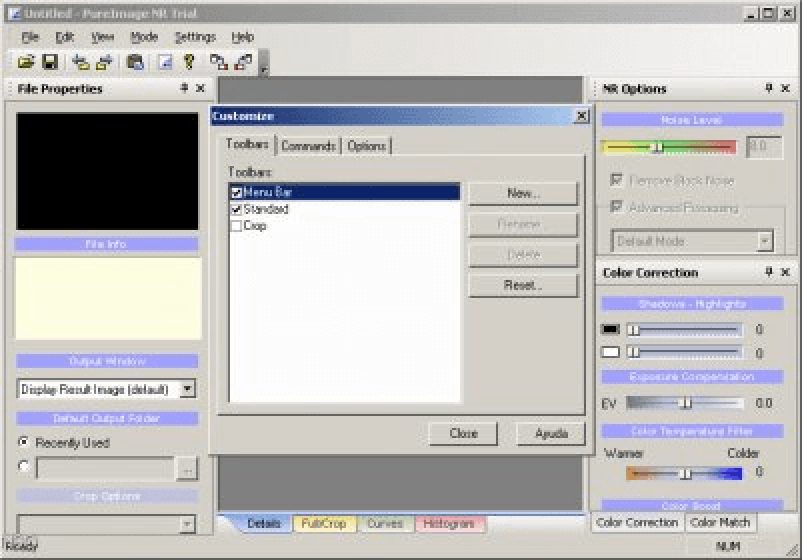Switch to the Curves tab
The image size is (802, 560).
385,523
